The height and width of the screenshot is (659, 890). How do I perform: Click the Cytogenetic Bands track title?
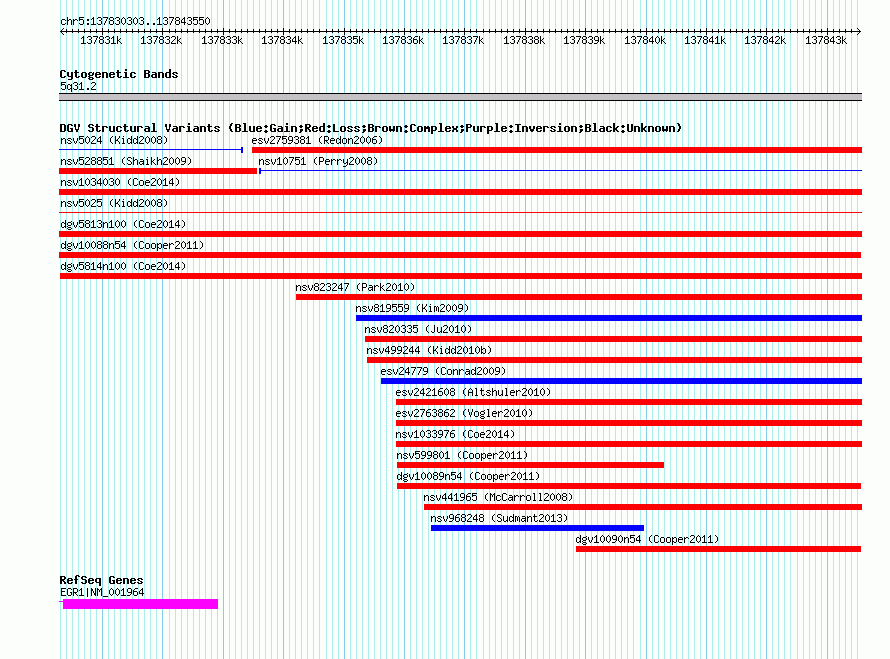(x=119, y=74)
